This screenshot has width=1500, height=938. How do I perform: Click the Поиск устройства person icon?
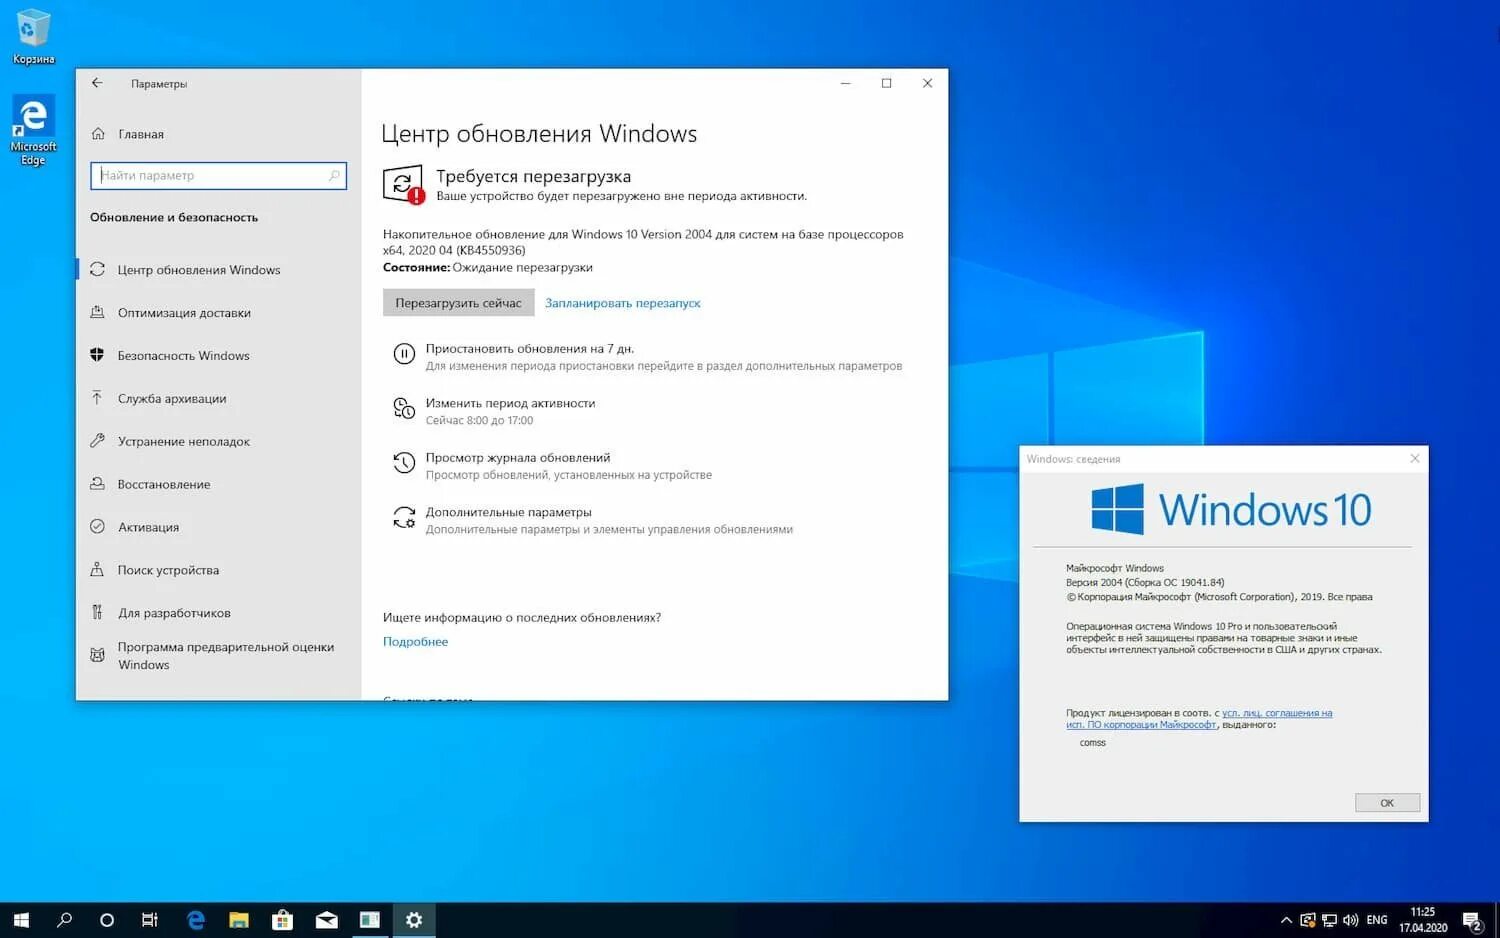[97, 570]
